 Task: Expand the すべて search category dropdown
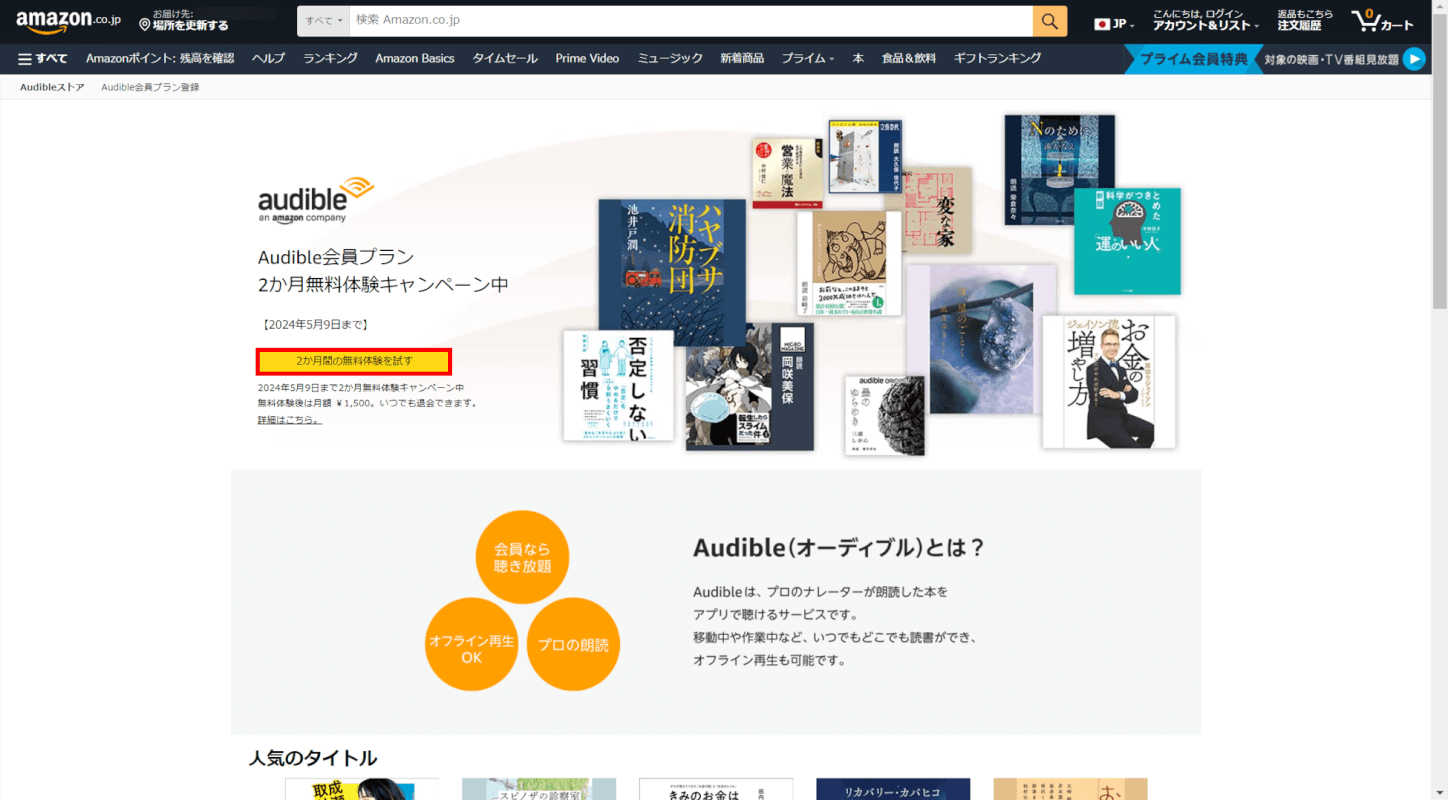coord(324,21)
